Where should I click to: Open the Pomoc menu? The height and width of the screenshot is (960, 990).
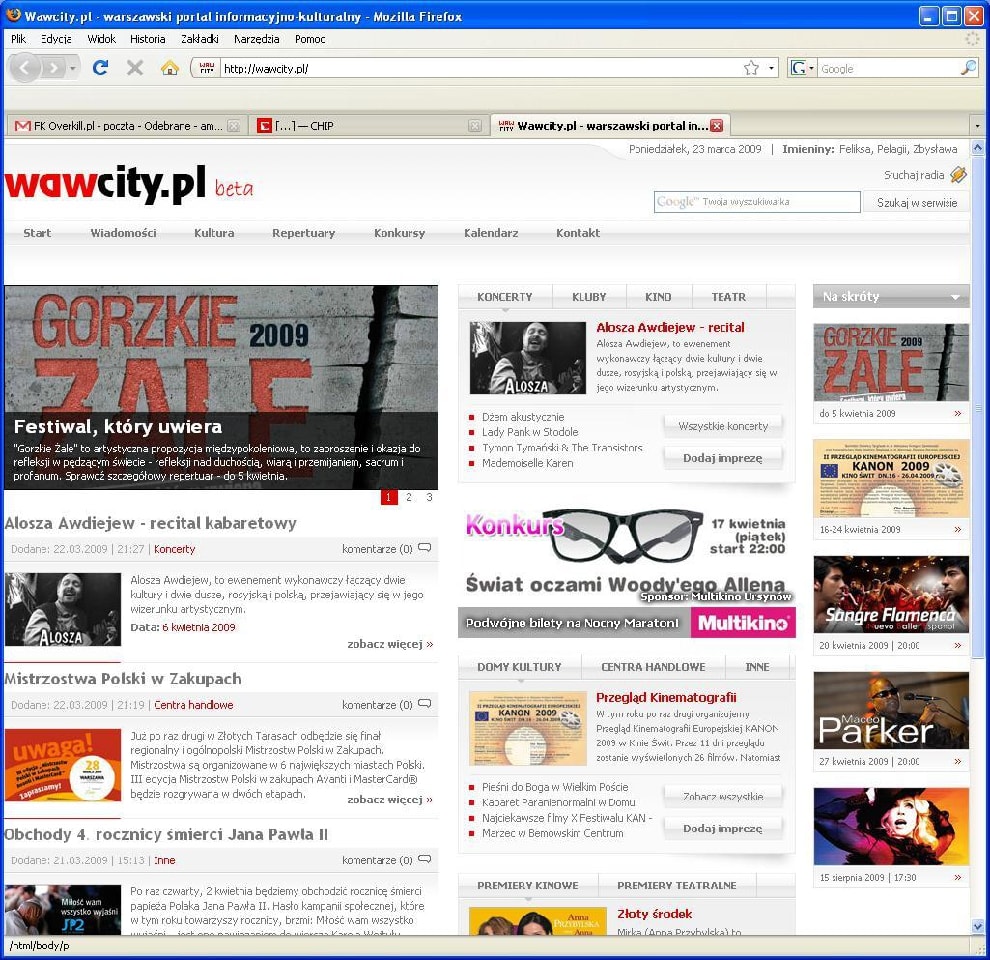point(310,39)
